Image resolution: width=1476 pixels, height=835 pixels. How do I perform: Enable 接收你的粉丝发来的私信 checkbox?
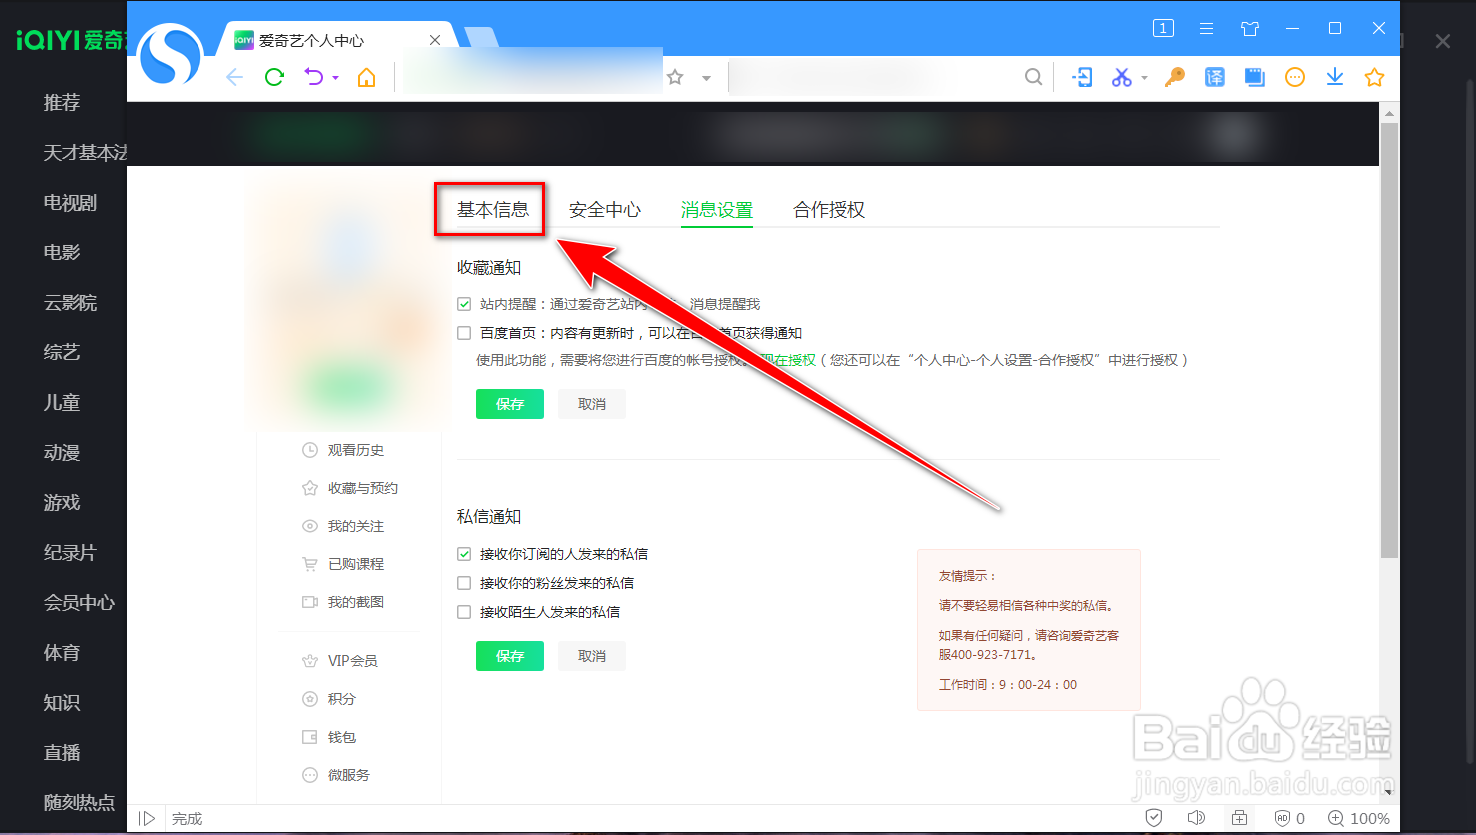(x=464, y=583)
